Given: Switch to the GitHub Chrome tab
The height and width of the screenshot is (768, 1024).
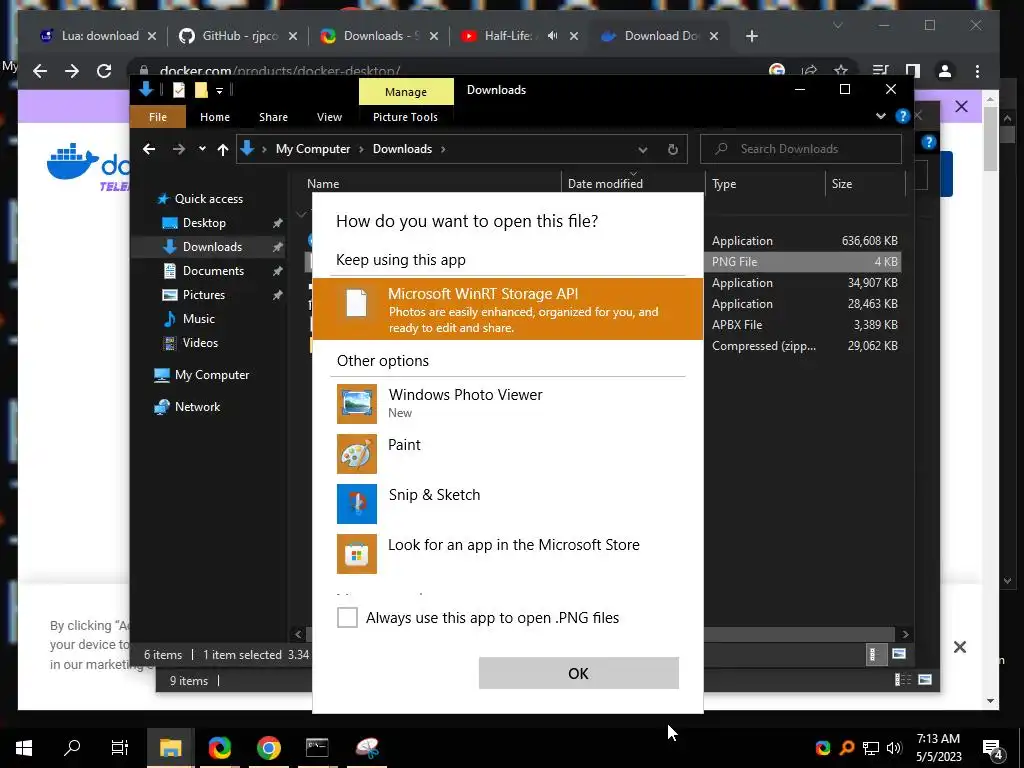Looking at the screenshot, I should click(239, 36).
